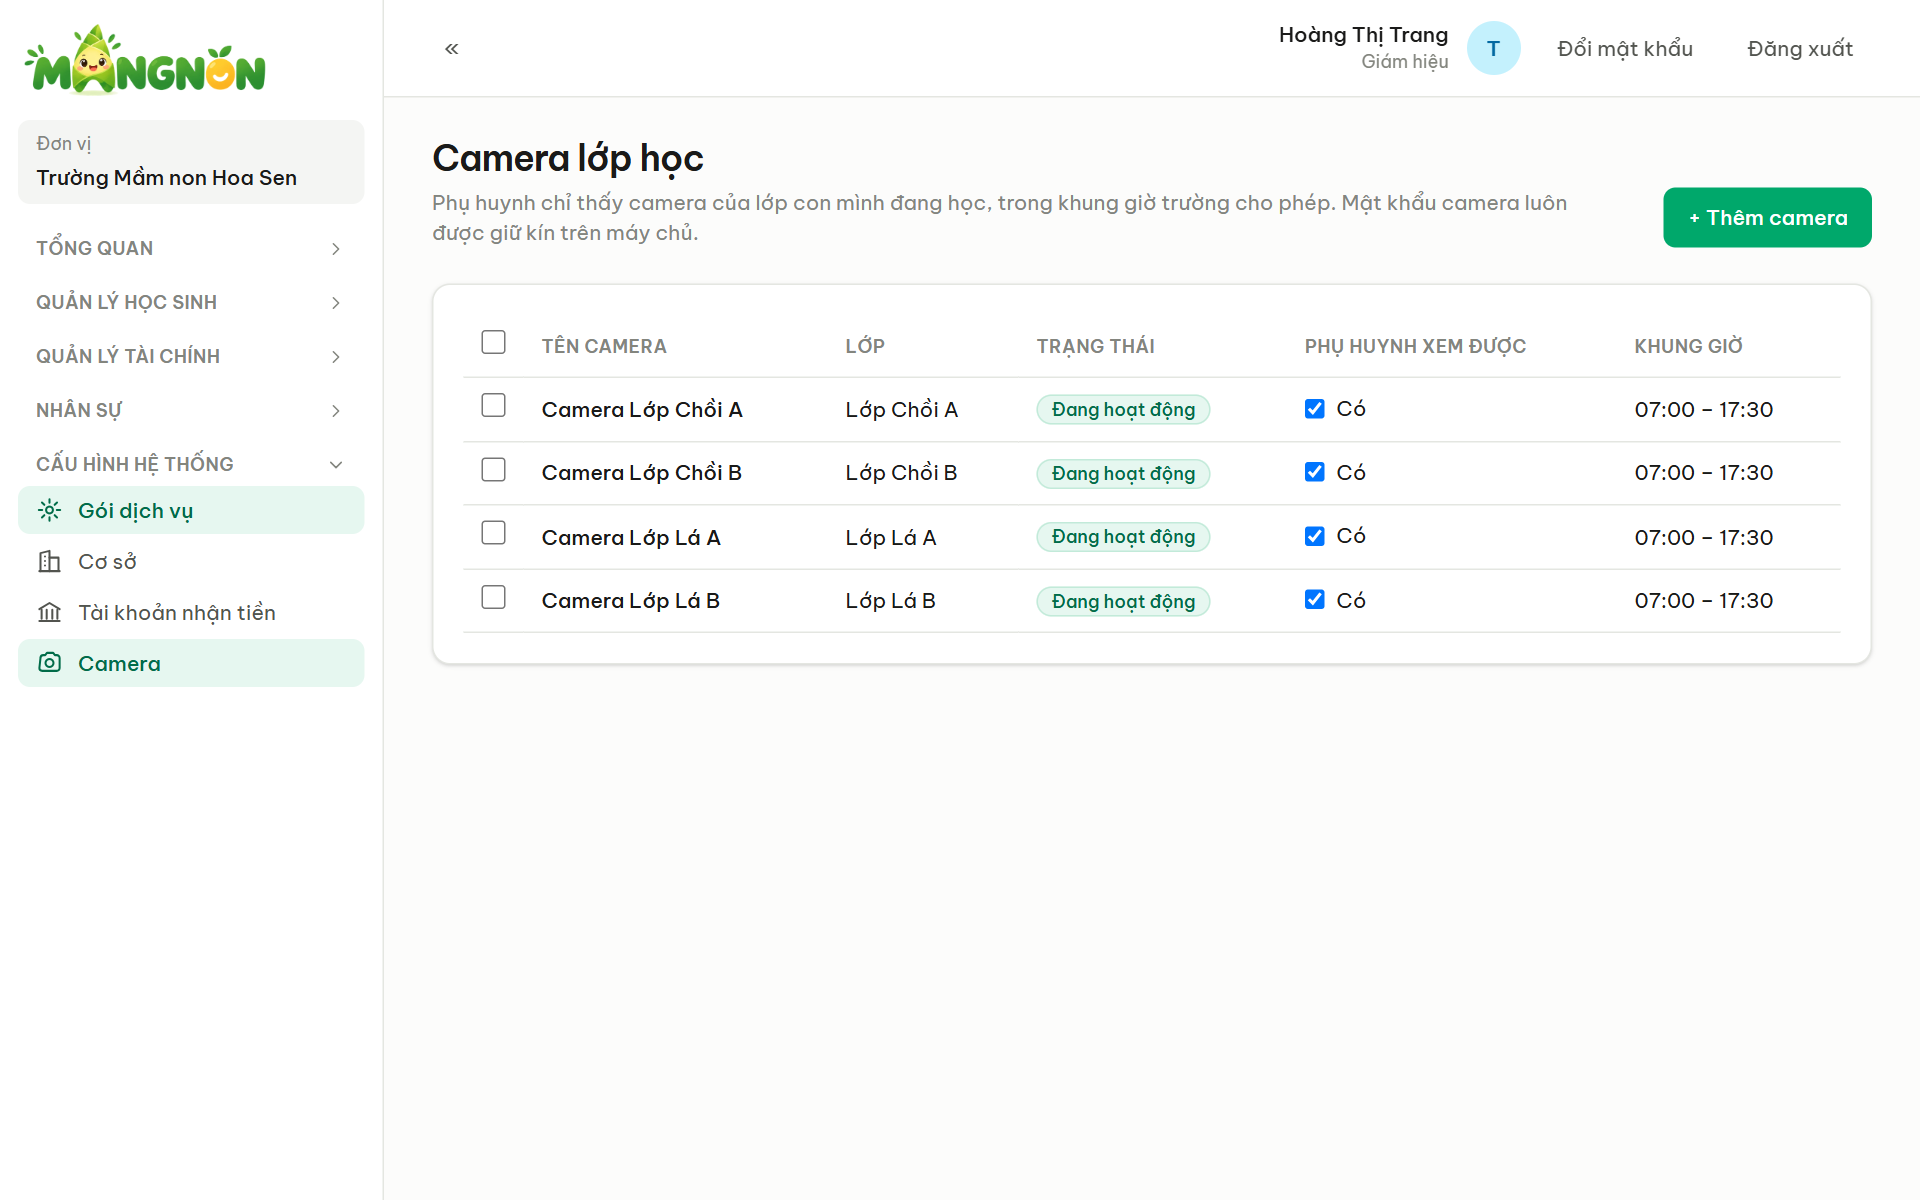
Task: Uncheck parent viewing for Camera Lớp Lá B
Action: pos(1314,599)
